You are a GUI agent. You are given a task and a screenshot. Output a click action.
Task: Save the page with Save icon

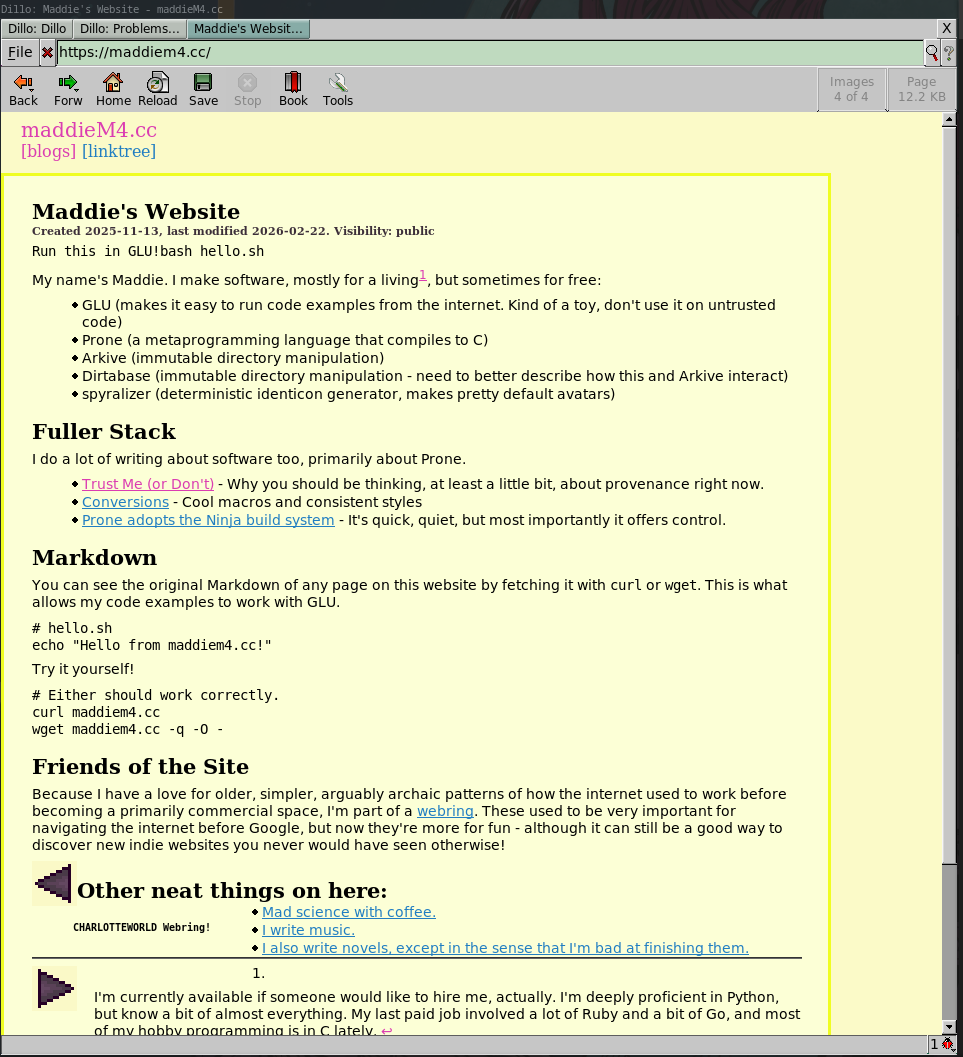[203, 82]
